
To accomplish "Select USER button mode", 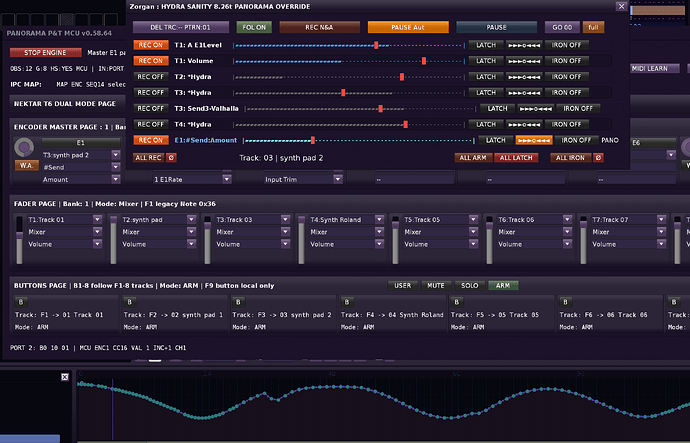I will 402,286.
